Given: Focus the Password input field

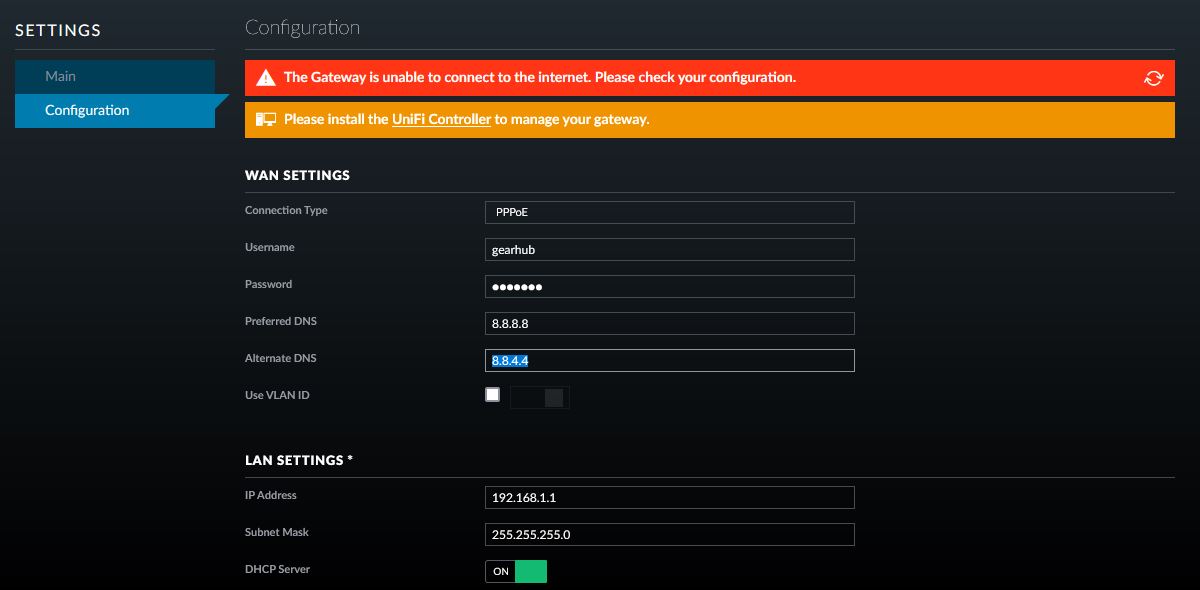Looking at the screenshot, I should (x=669, y=286).
